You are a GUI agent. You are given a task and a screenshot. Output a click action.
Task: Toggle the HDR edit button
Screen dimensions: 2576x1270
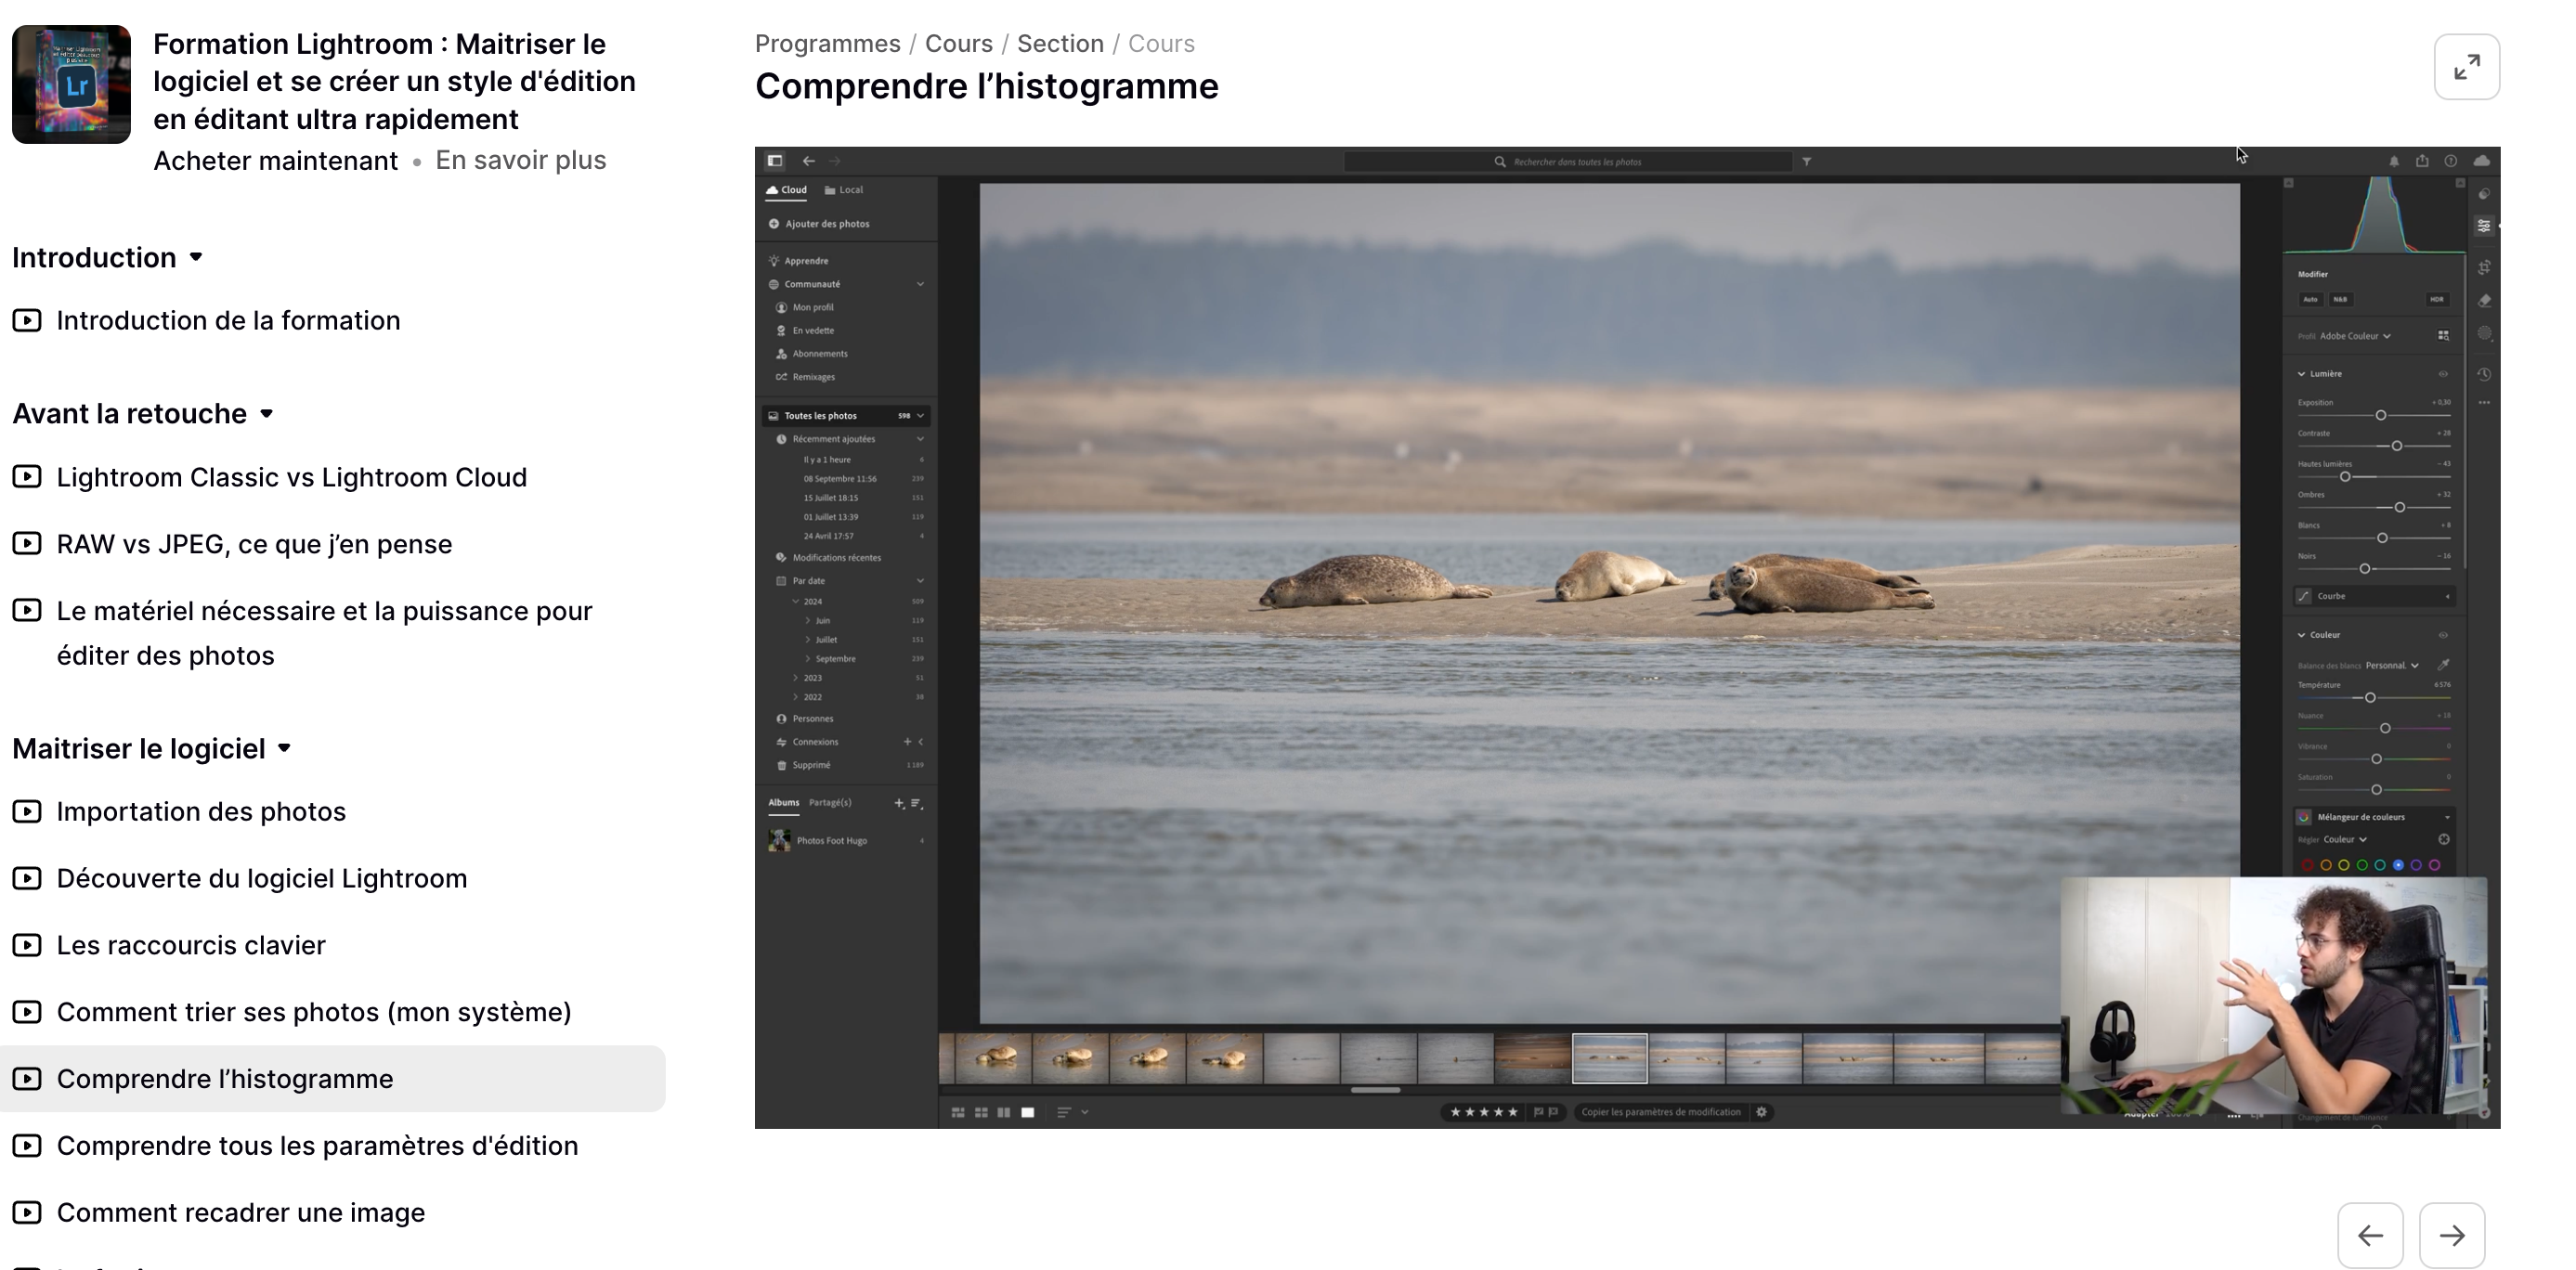2437,299
